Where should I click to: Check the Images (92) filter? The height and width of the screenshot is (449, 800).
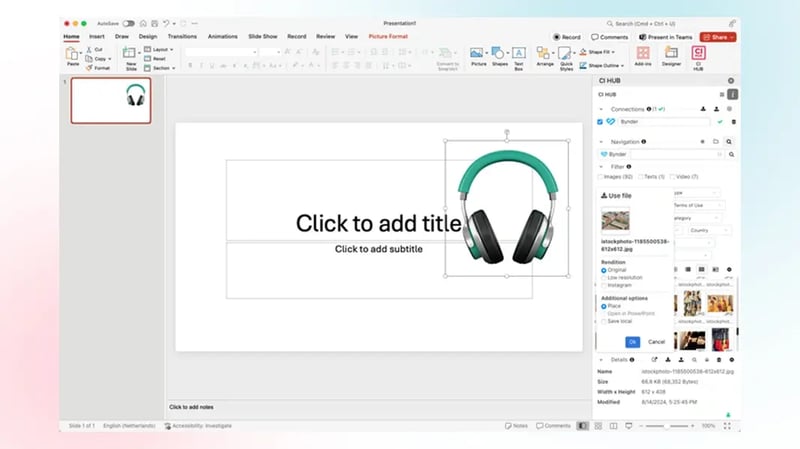pyautogui.click(x=601, y=177)
